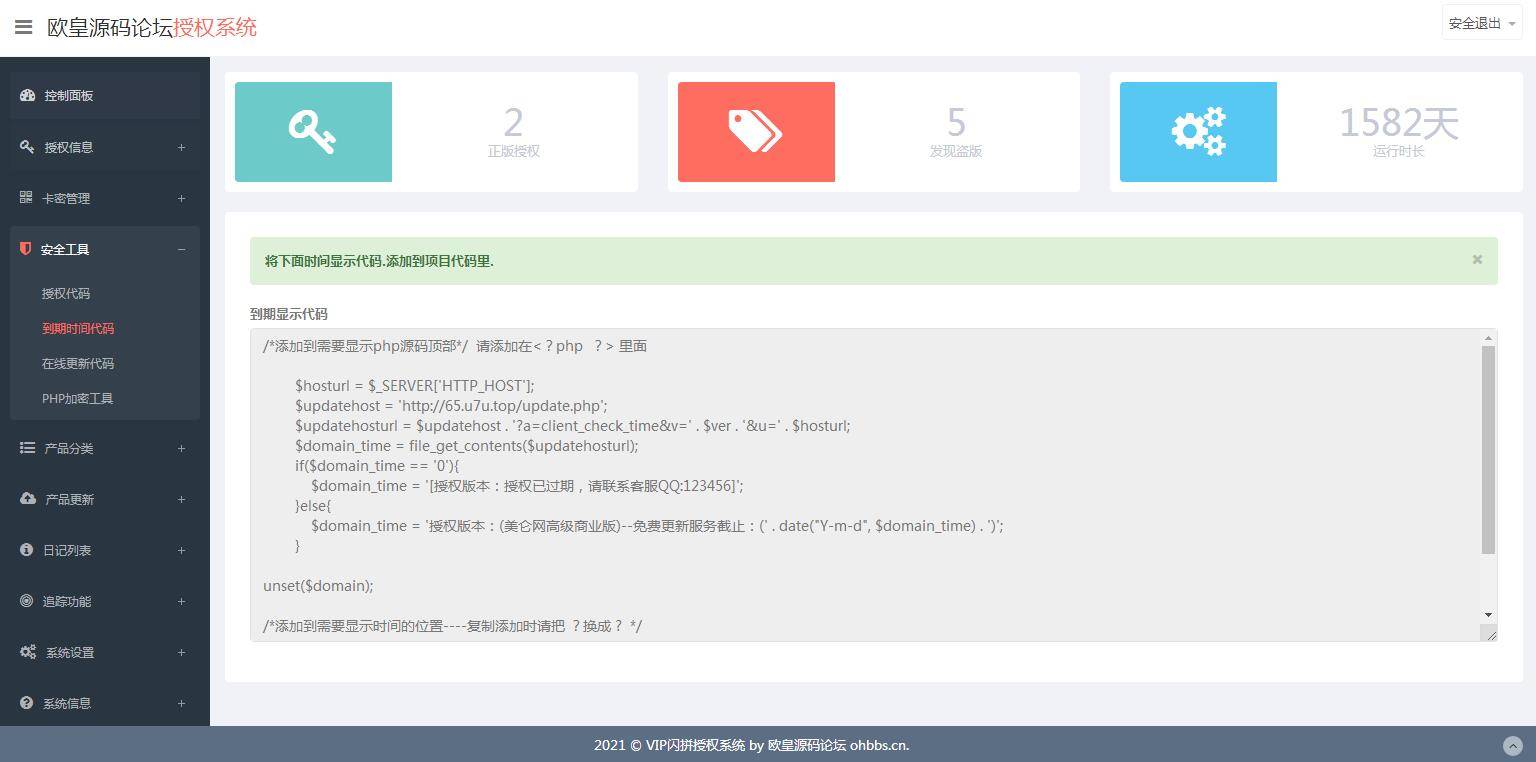Click the 控制面板 dashboard icon
Image resolution: width=1536 pixels, height=762 pixels.
(x=27, y=95)
